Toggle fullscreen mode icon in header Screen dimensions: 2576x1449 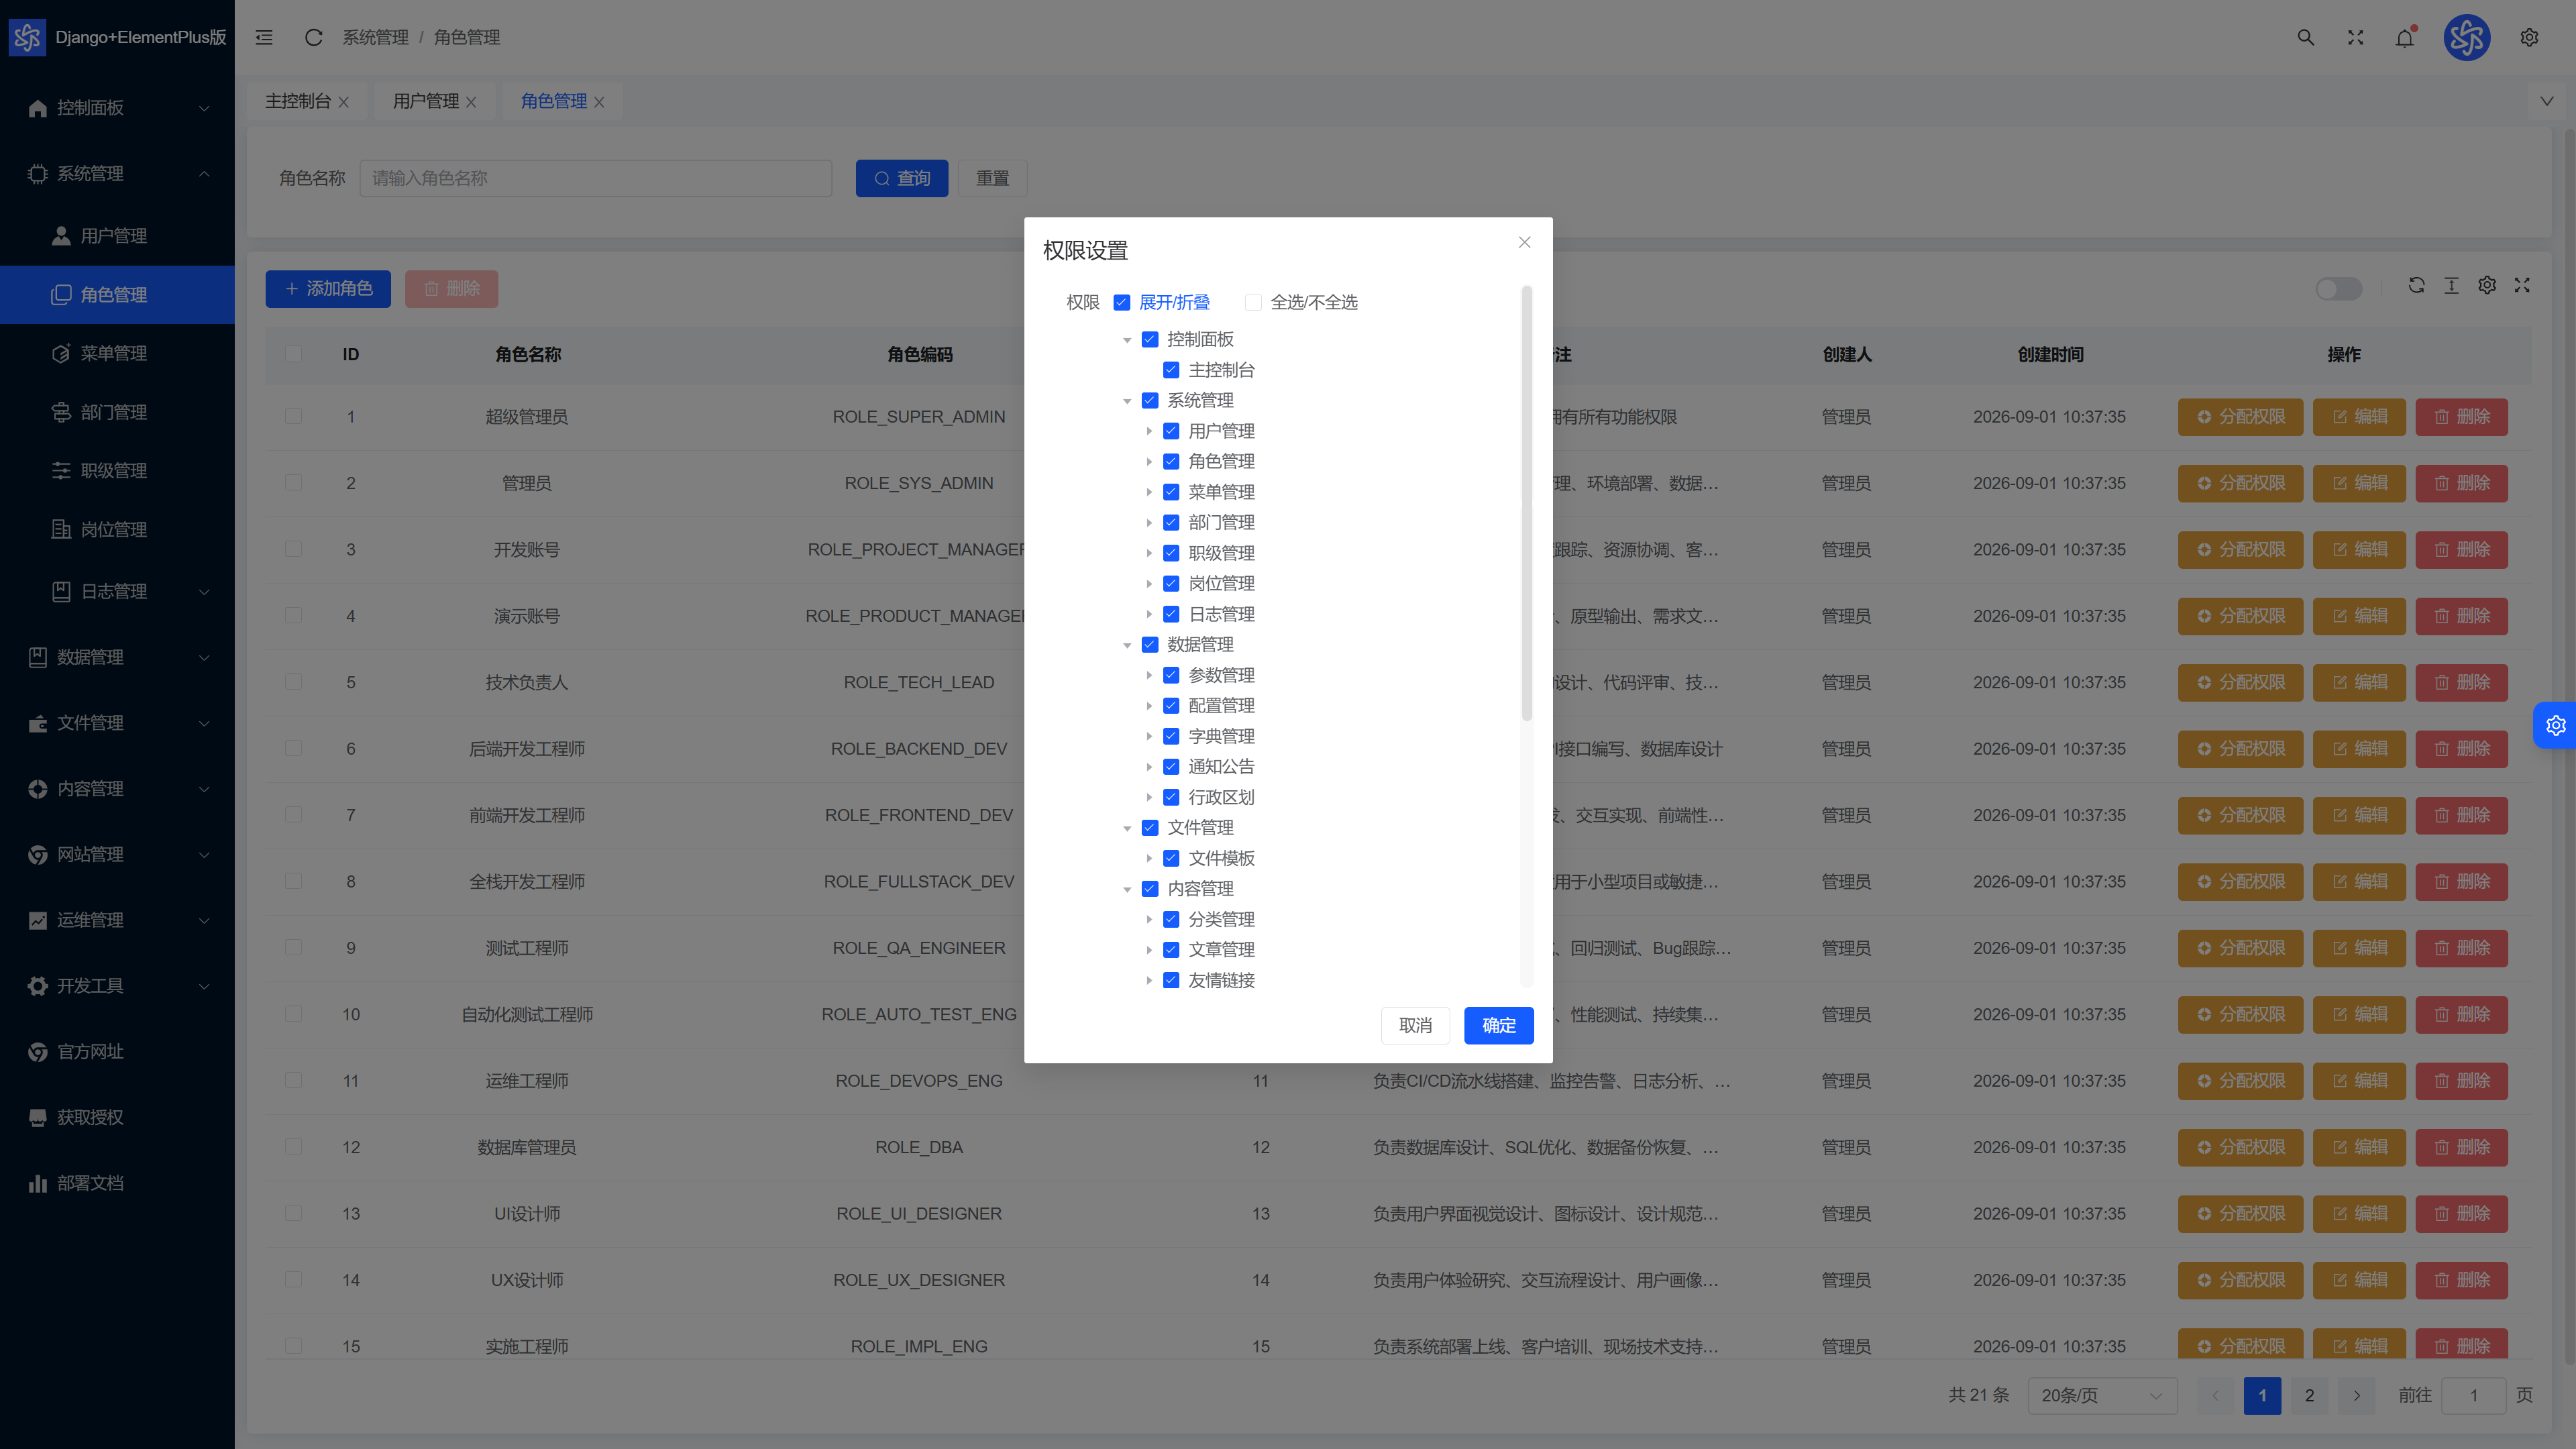(2355, 37)
